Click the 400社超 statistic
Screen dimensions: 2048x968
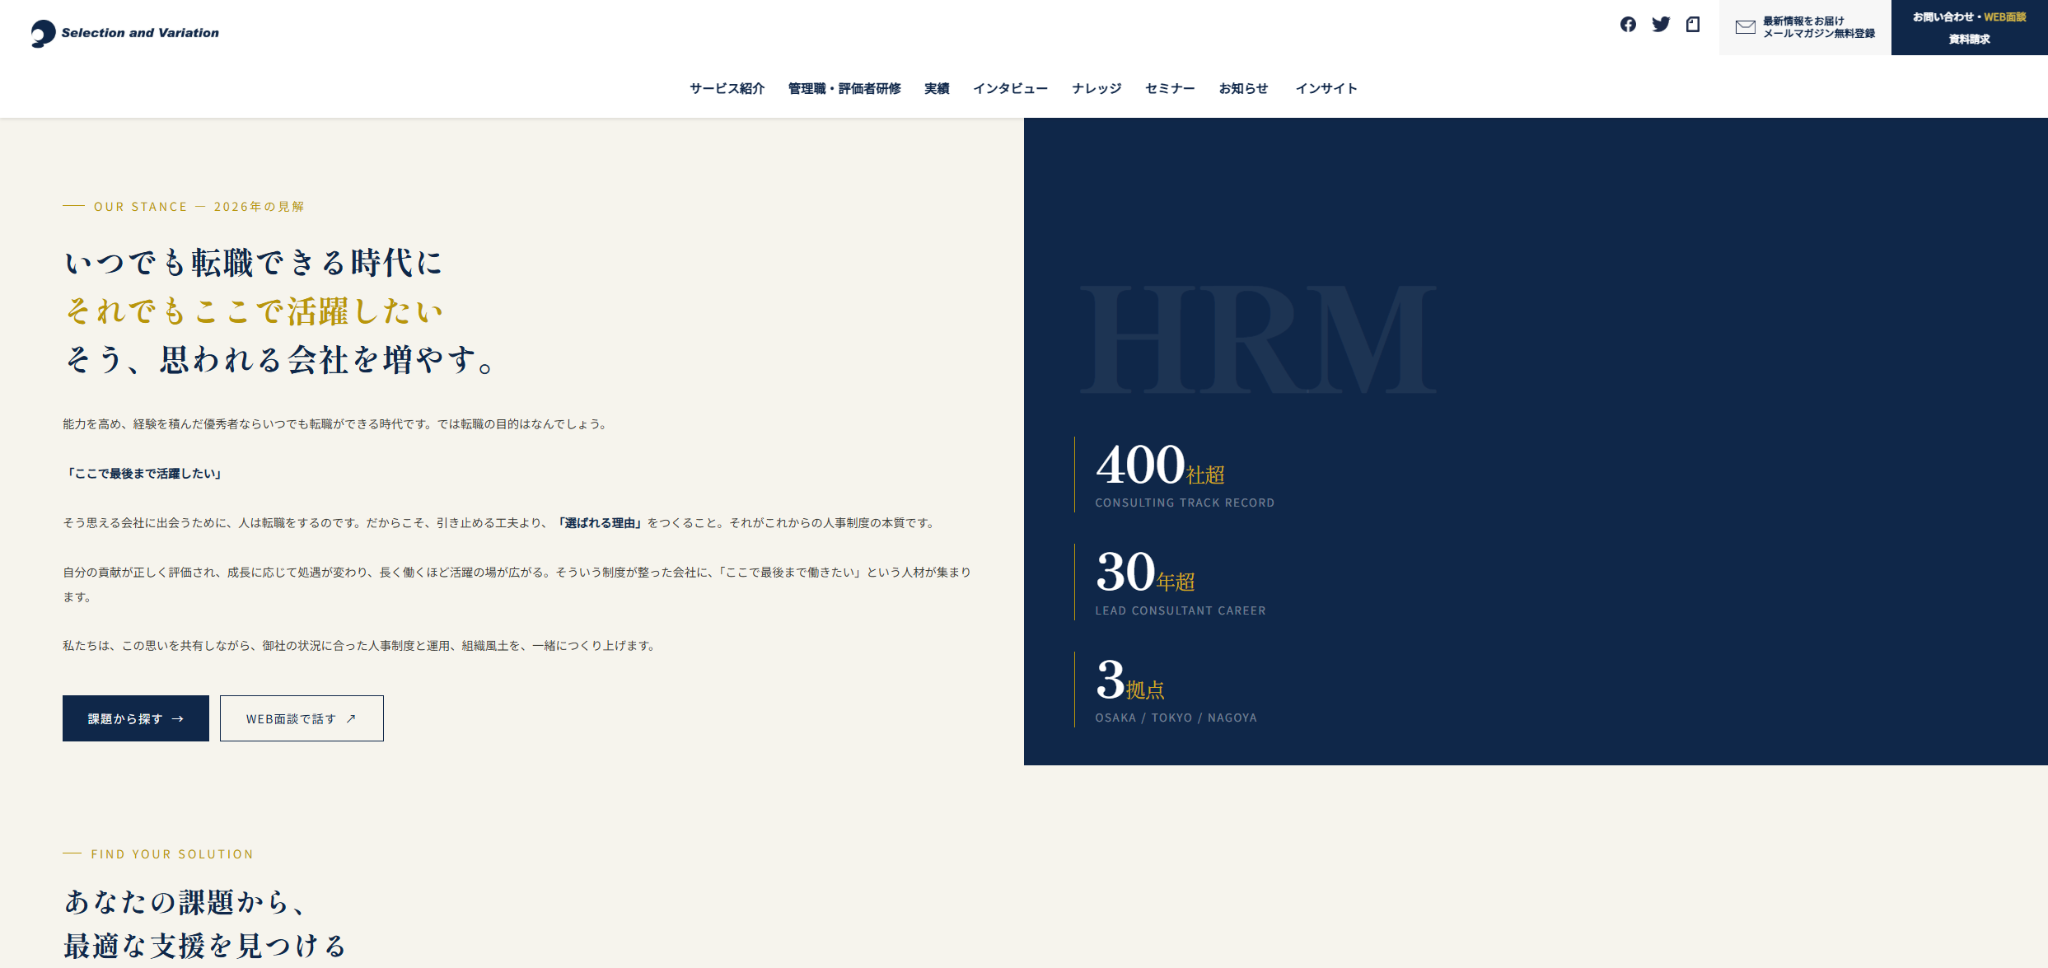[x=1160, y=466]
